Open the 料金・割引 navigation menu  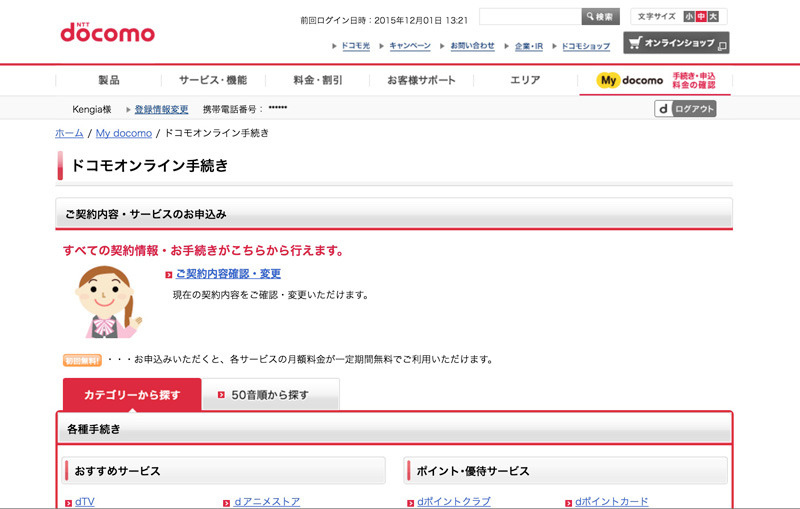click(317, 80)
